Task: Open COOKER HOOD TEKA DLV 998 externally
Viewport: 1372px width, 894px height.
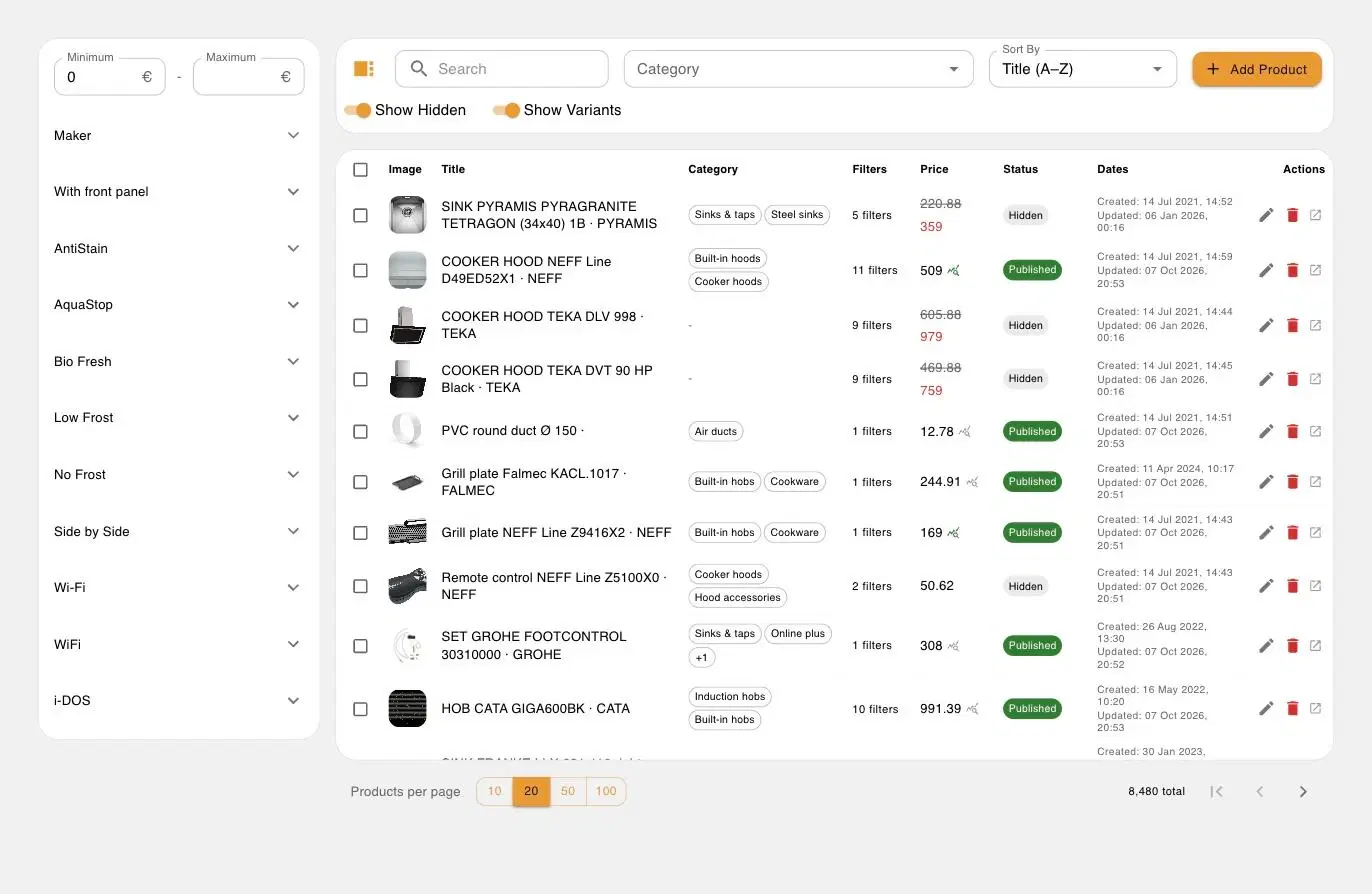Action: point(1315,325)
